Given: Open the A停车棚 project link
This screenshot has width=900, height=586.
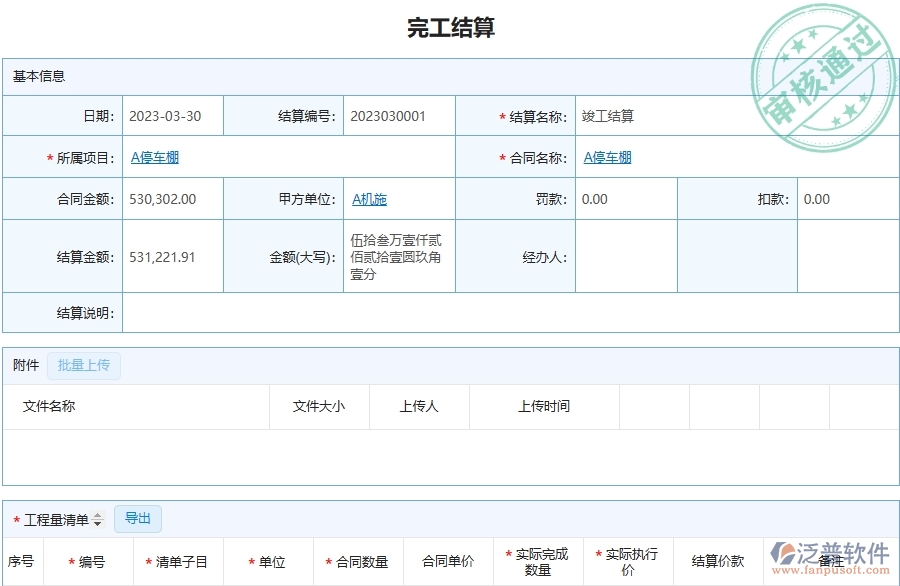Looking at the screenshot, I should click(154, 157).
